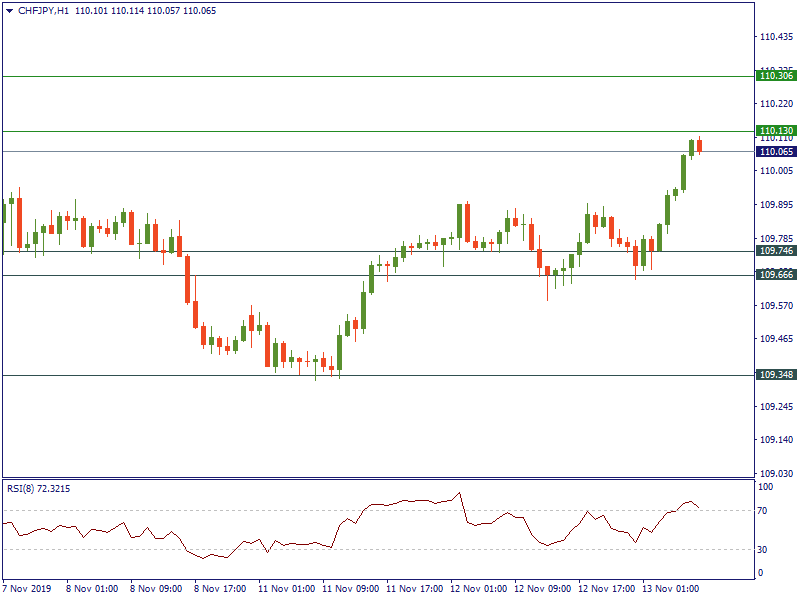Select the green 110.130 price label
The width and height of the screenshot is (800, 600).
coord(777,131)
